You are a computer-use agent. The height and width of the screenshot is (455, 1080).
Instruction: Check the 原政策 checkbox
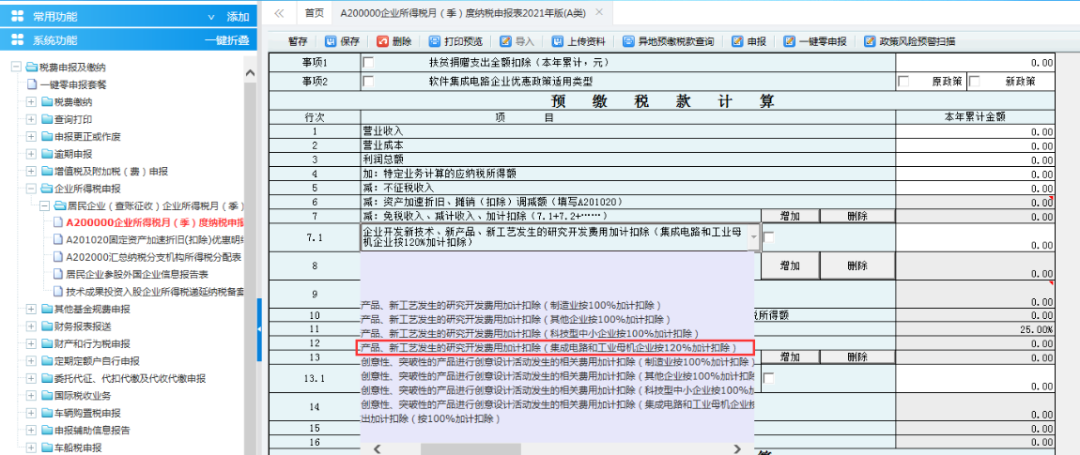pos(904,81)
